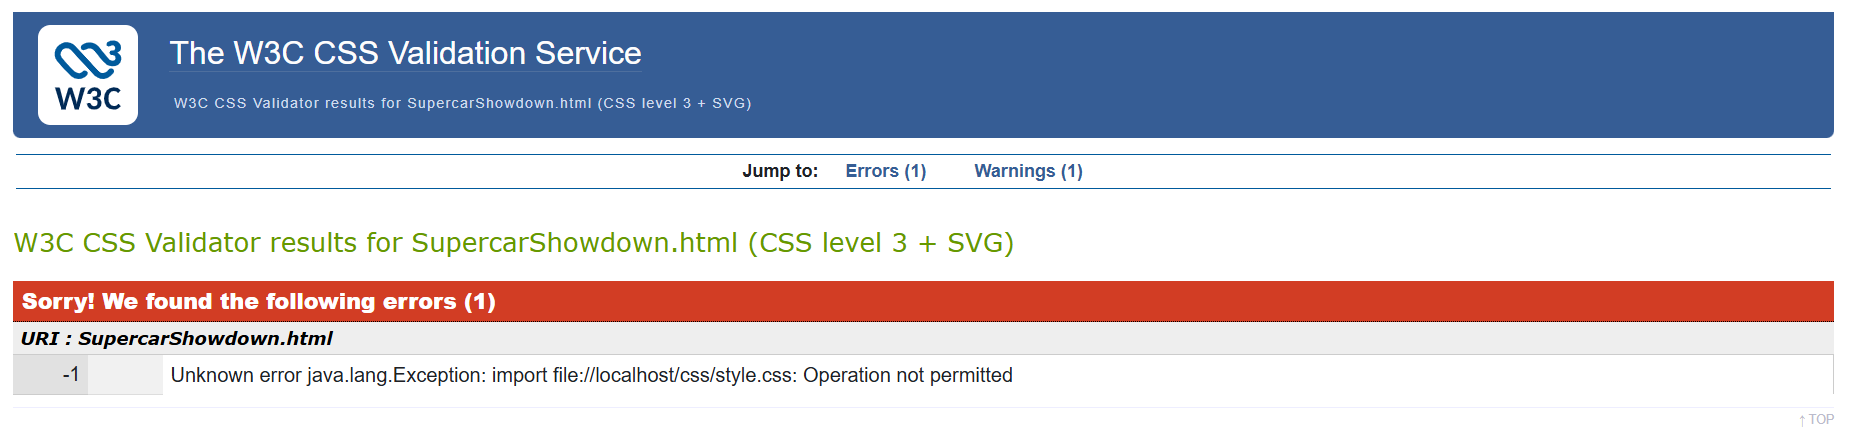The image size is (1856, 435).
Task: Click the red 'Sorry! We found the following errors' heading
Action: [923, 301]
